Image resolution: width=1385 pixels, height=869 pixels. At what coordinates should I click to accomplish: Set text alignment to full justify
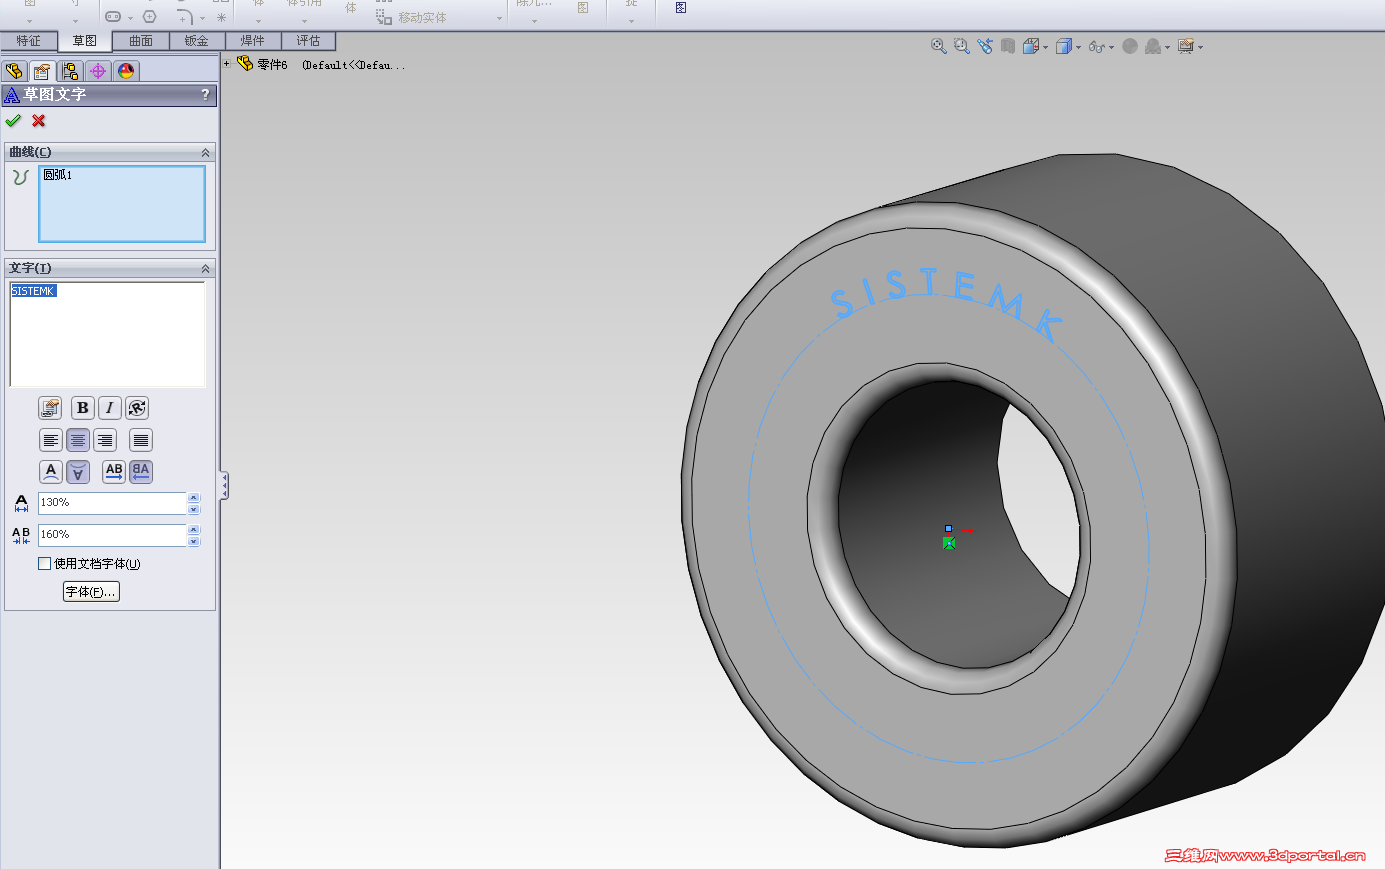[x=141, y=440]
